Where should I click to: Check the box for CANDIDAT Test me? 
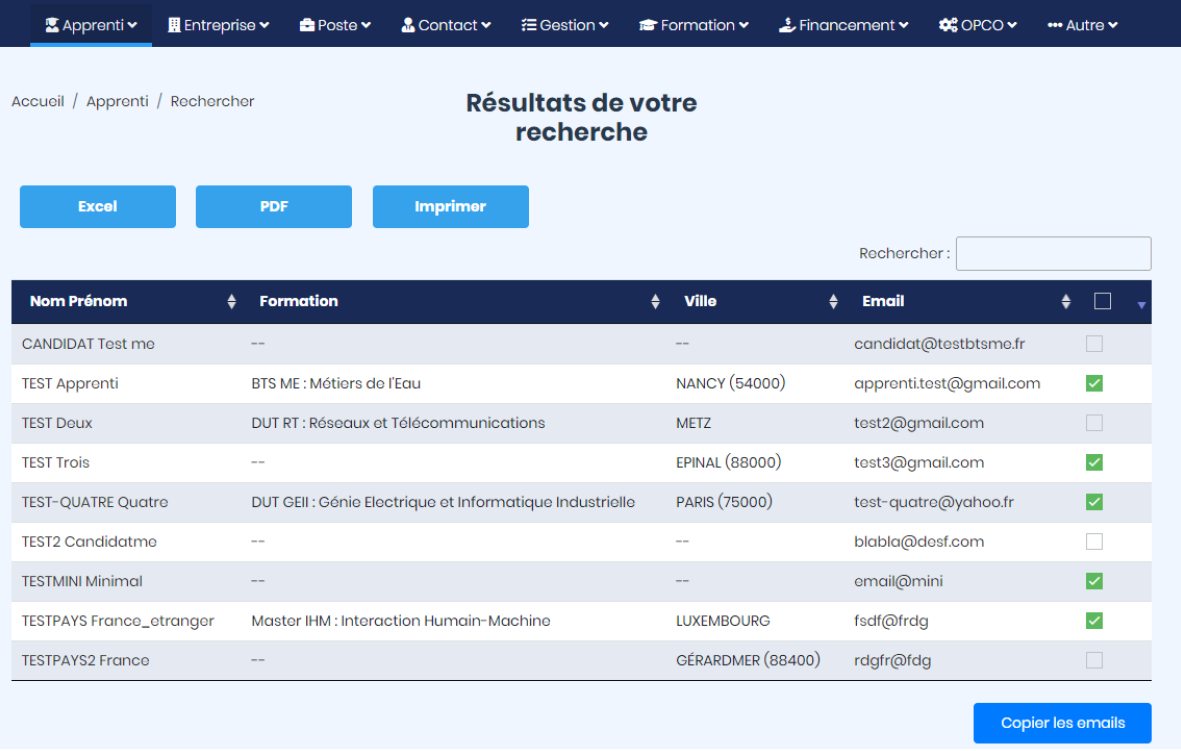(x=1094, y=344)
